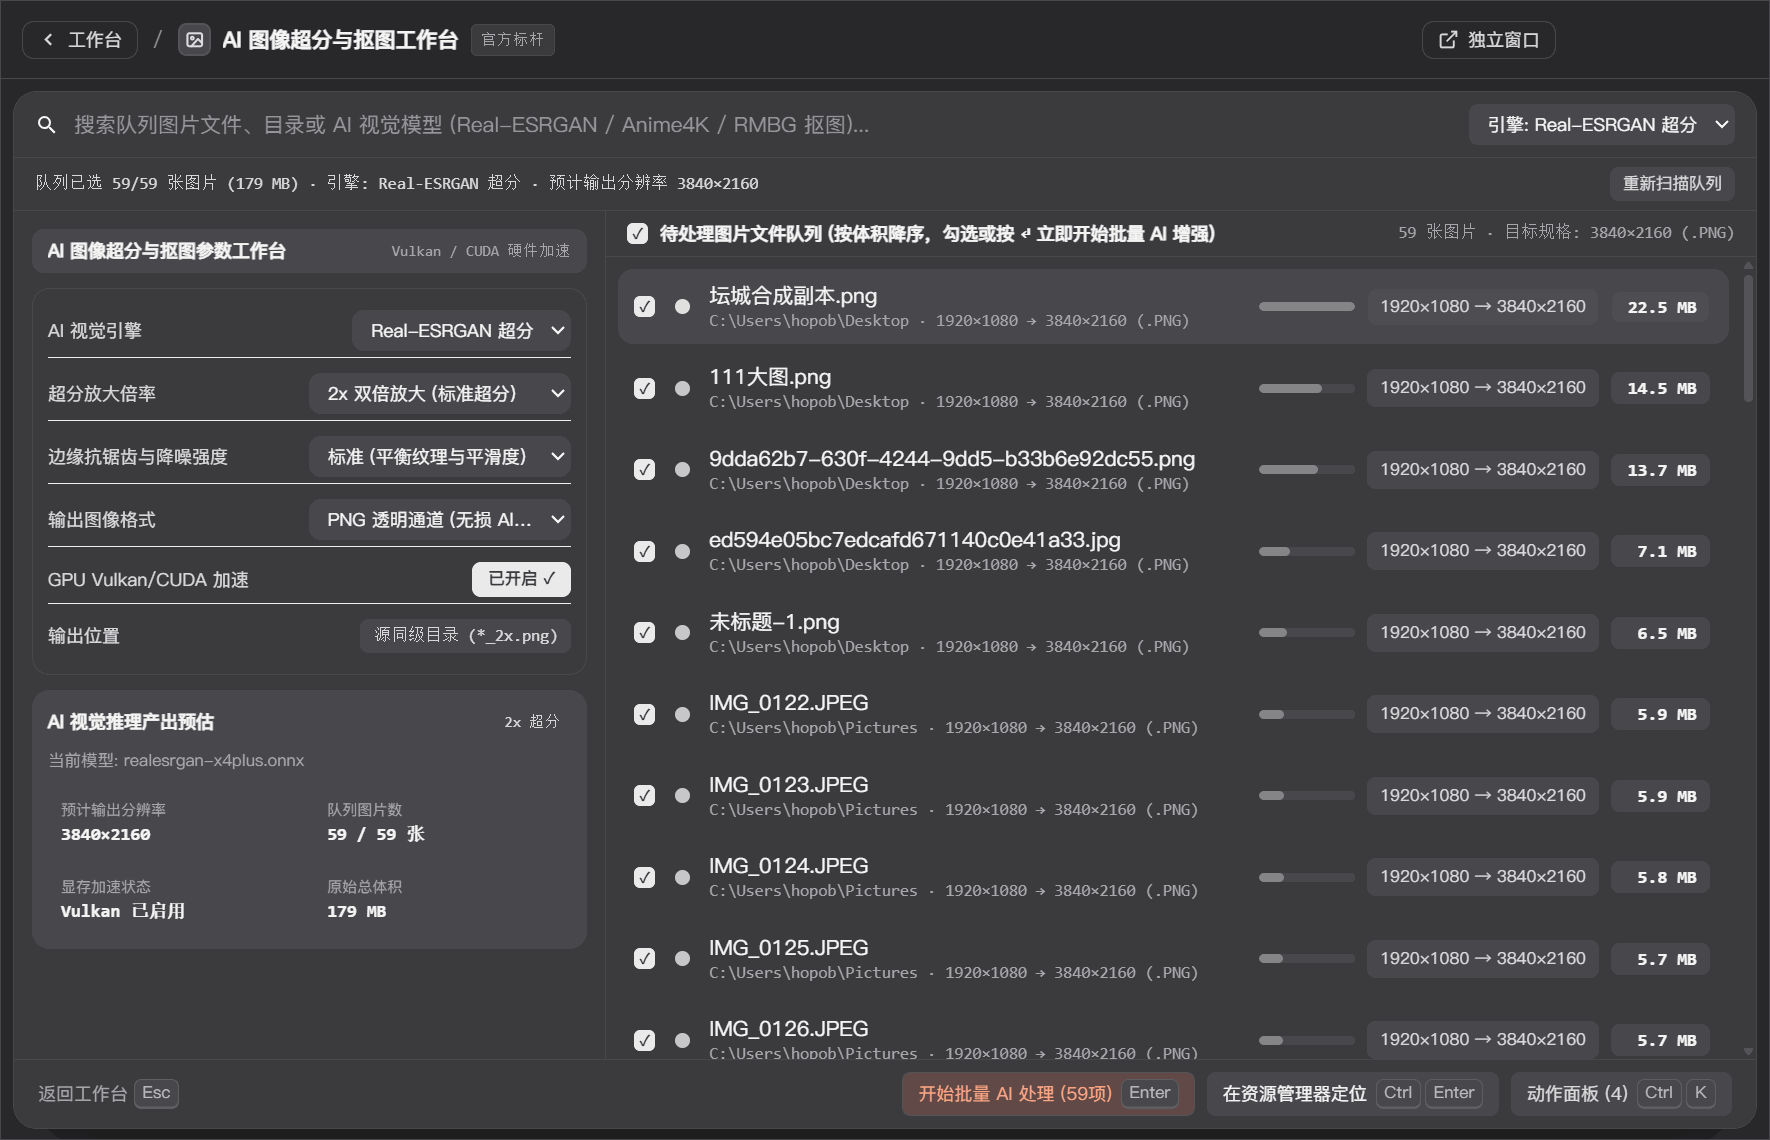Click the 6.5 MB size tag
The width and height of the screenshot is (1770, 1140).
1661,633
